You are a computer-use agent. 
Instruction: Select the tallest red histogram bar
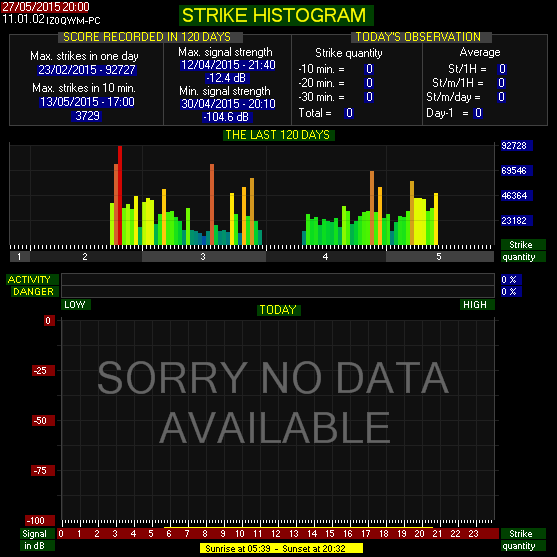coord(120,195)
